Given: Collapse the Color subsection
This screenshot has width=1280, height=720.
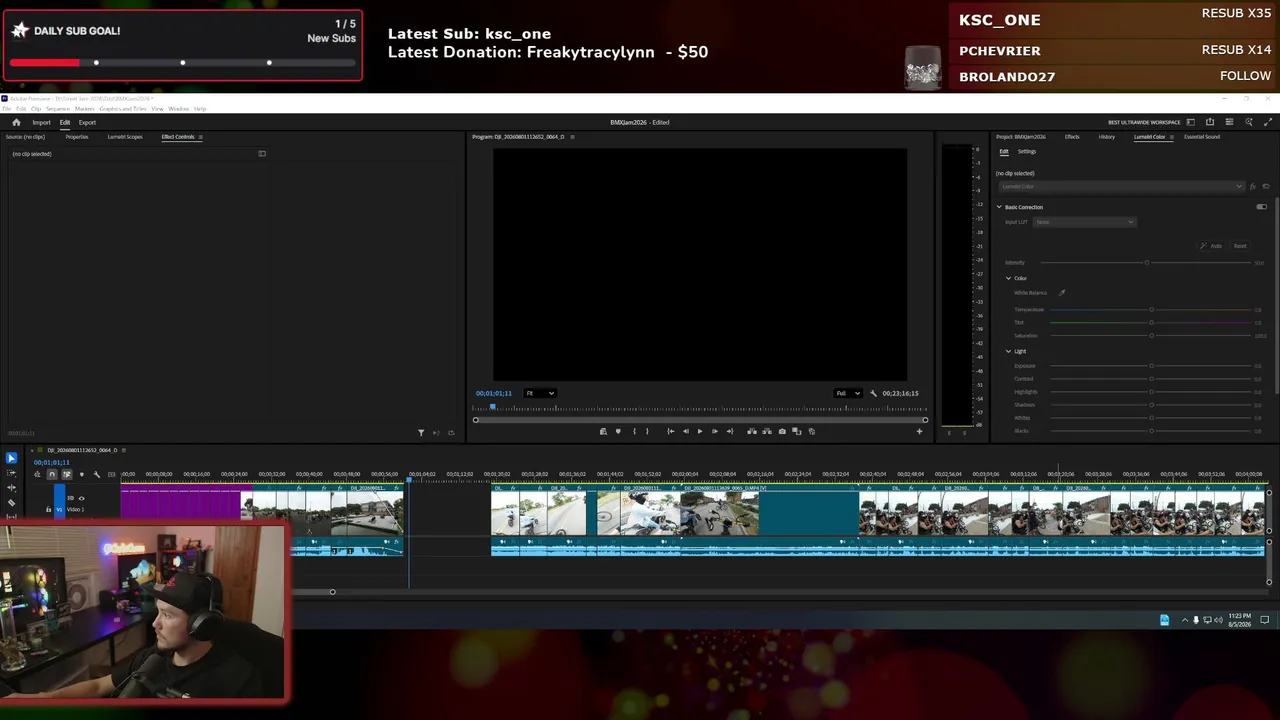Looking at the screenshot, I should (1008, 278).
